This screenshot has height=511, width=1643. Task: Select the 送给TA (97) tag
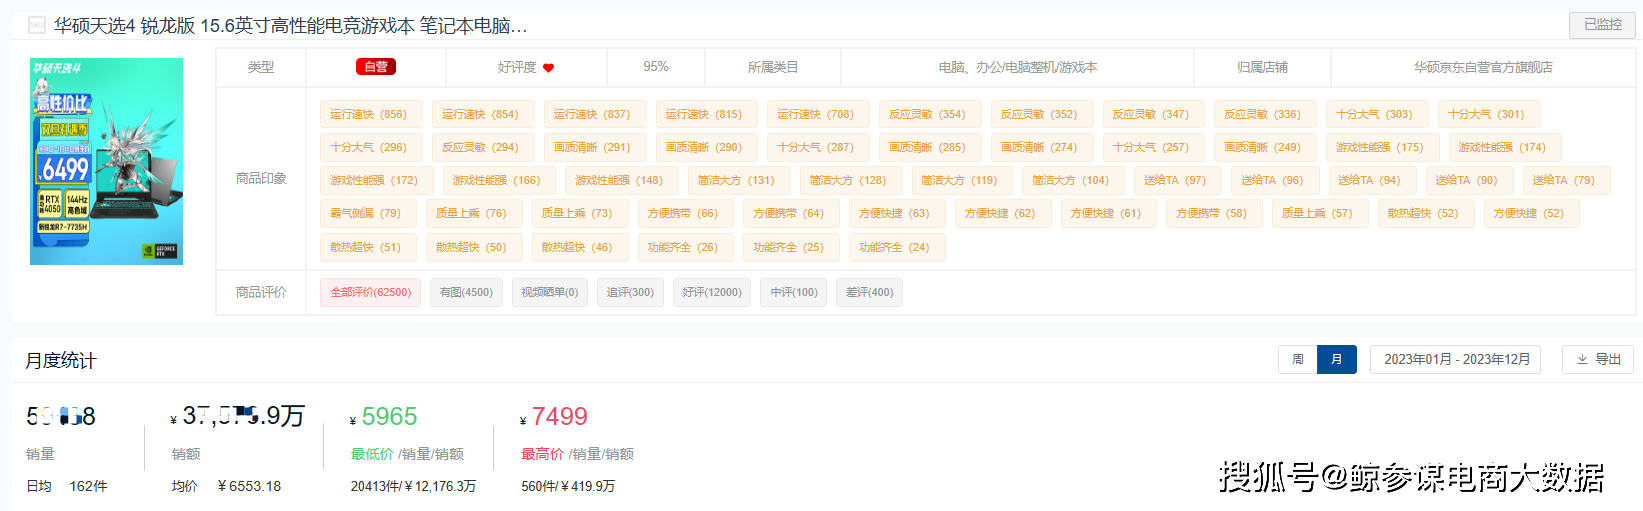coord(1176,180)
